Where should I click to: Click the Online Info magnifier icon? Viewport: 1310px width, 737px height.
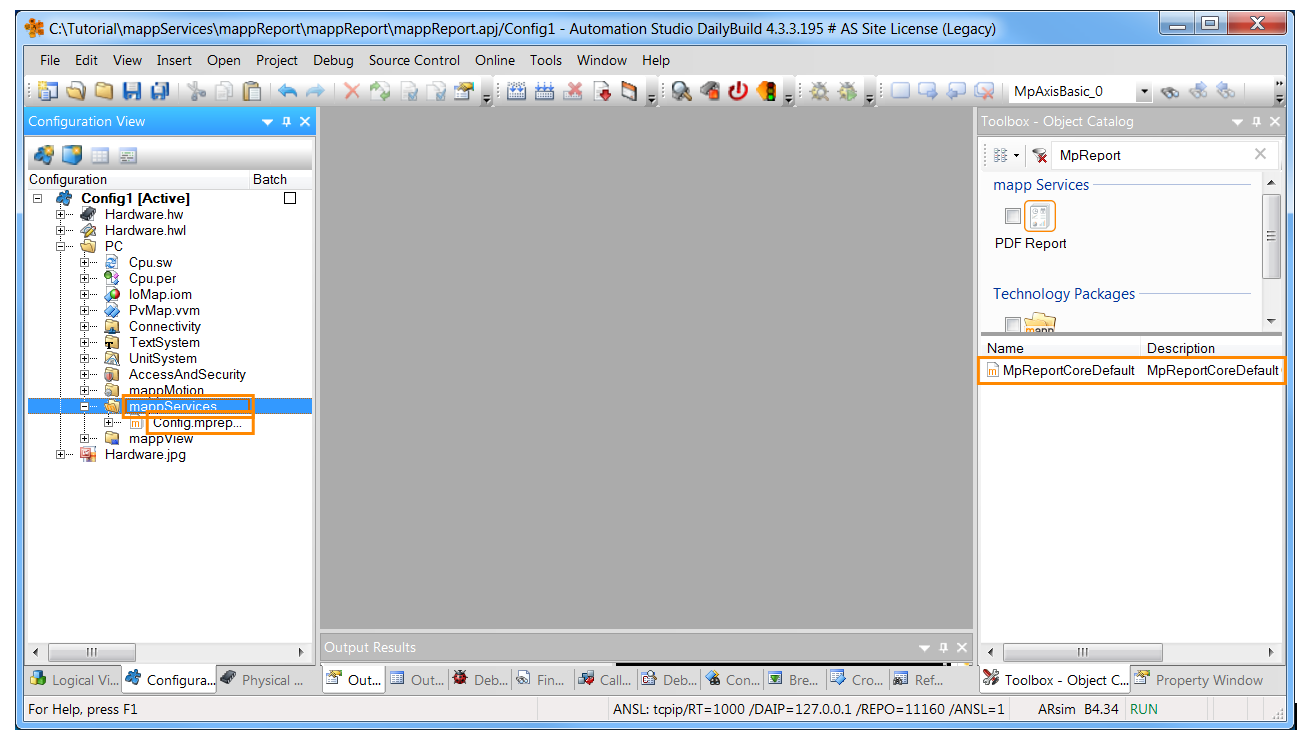pos(682,91)
